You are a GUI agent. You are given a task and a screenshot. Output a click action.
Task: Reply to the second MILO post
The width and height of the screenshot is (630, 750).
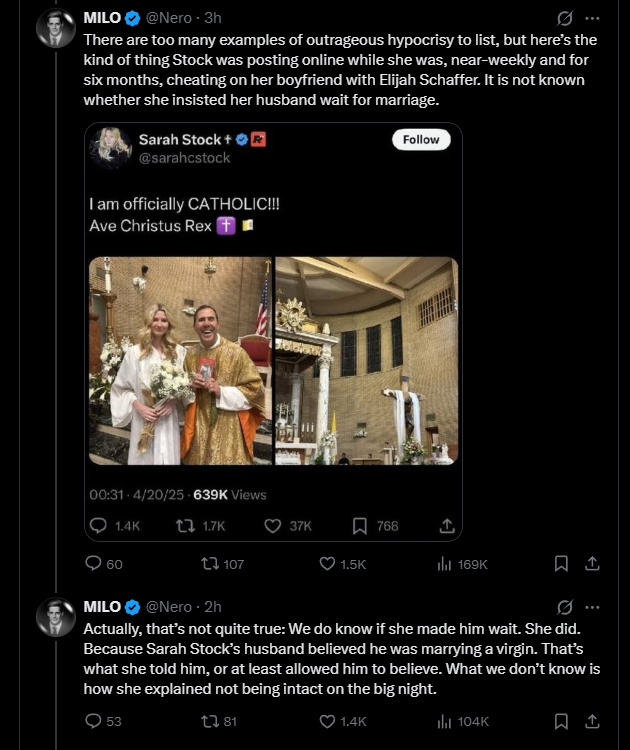point(96,720)
